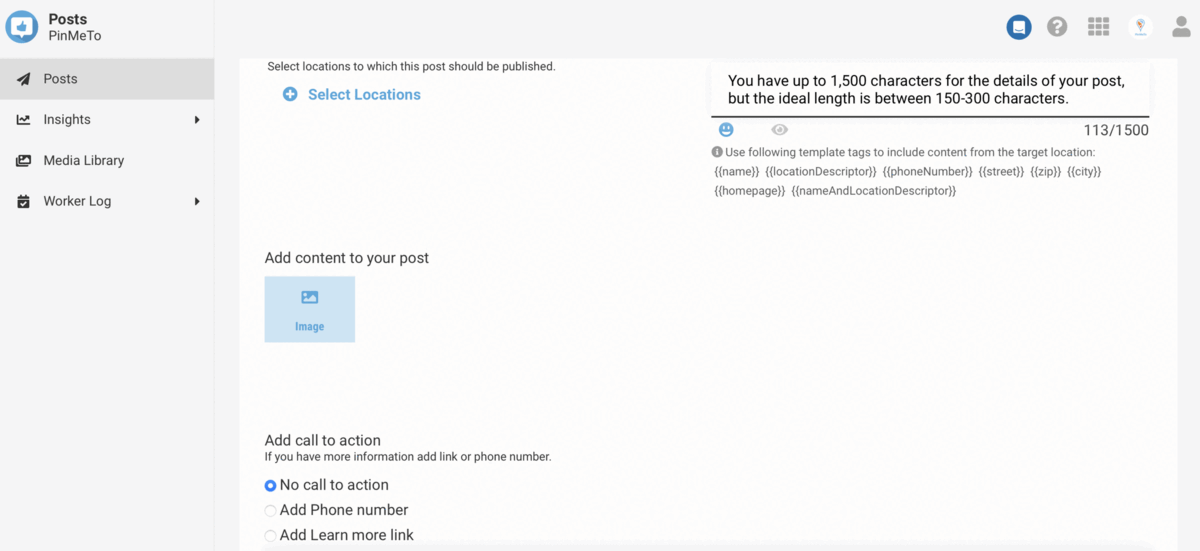Select the Add Learn more link option
Screen dimensions: 1200x551
(x=270, y=535)
